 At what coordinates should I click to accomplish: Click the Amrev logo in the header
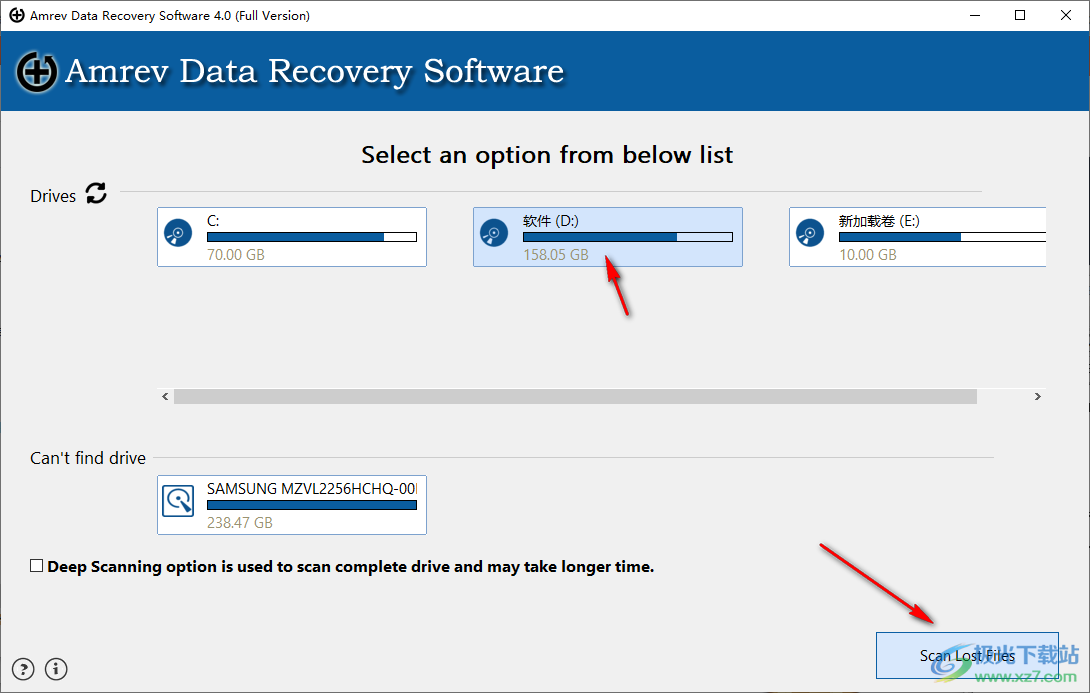click(36, 71)
